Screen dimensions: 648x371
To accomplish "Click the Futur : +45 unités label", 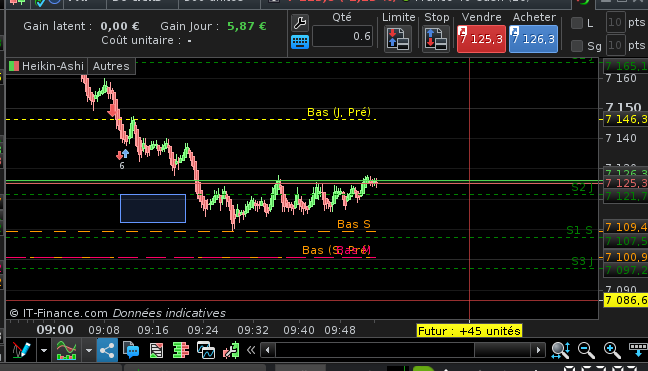I will click(x=469, y=331).
